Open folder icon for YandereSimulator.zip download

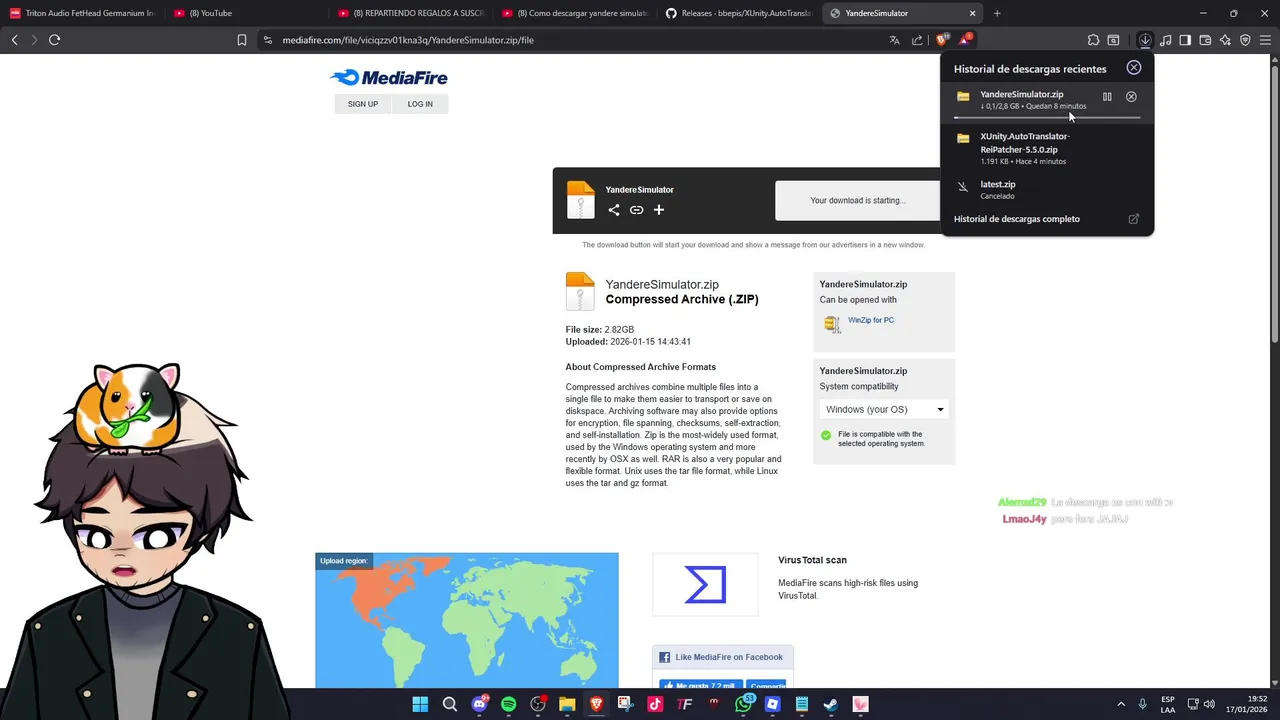(x=963, y=97)
